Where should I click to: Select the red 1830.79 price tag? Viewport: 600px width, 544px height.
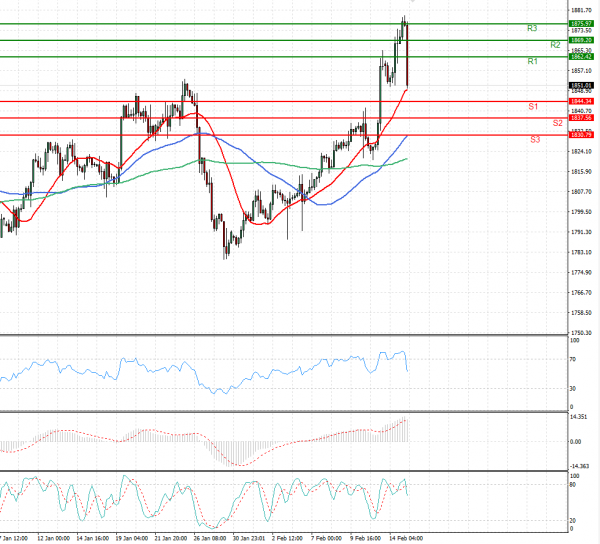pos(581,135)
